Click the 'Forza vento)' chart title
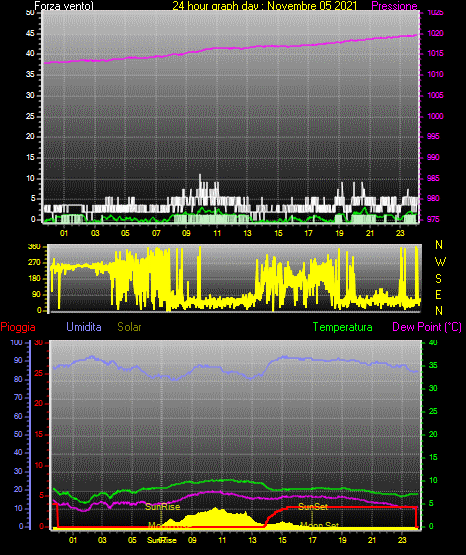Screen dimensions: 466x555 pos(64,6)
